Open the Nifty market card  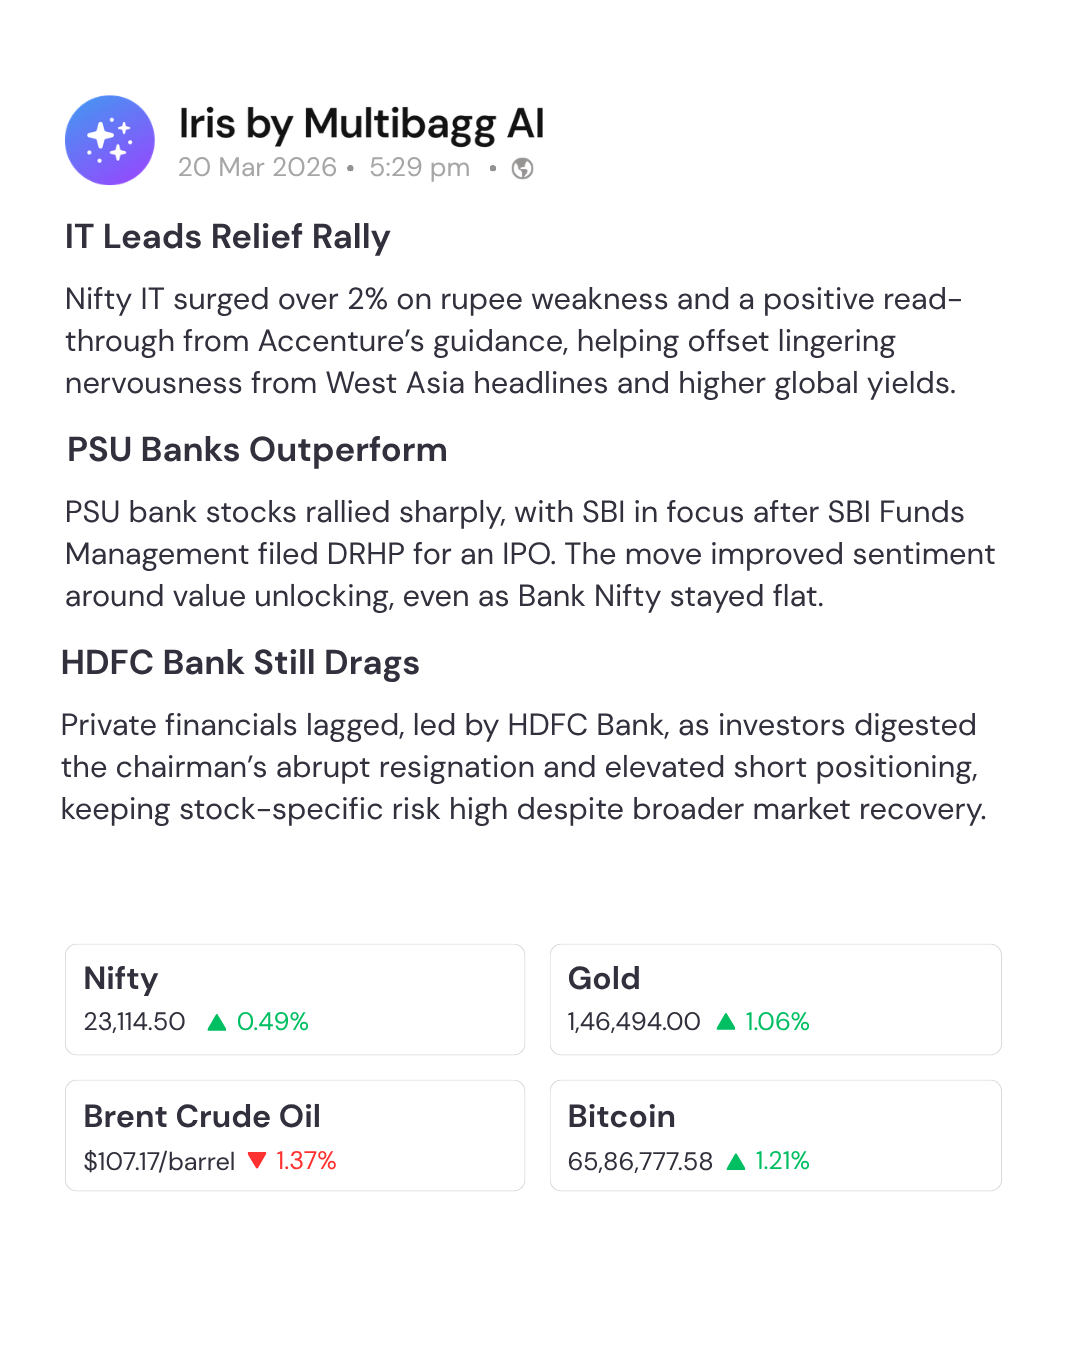[295, 999]
